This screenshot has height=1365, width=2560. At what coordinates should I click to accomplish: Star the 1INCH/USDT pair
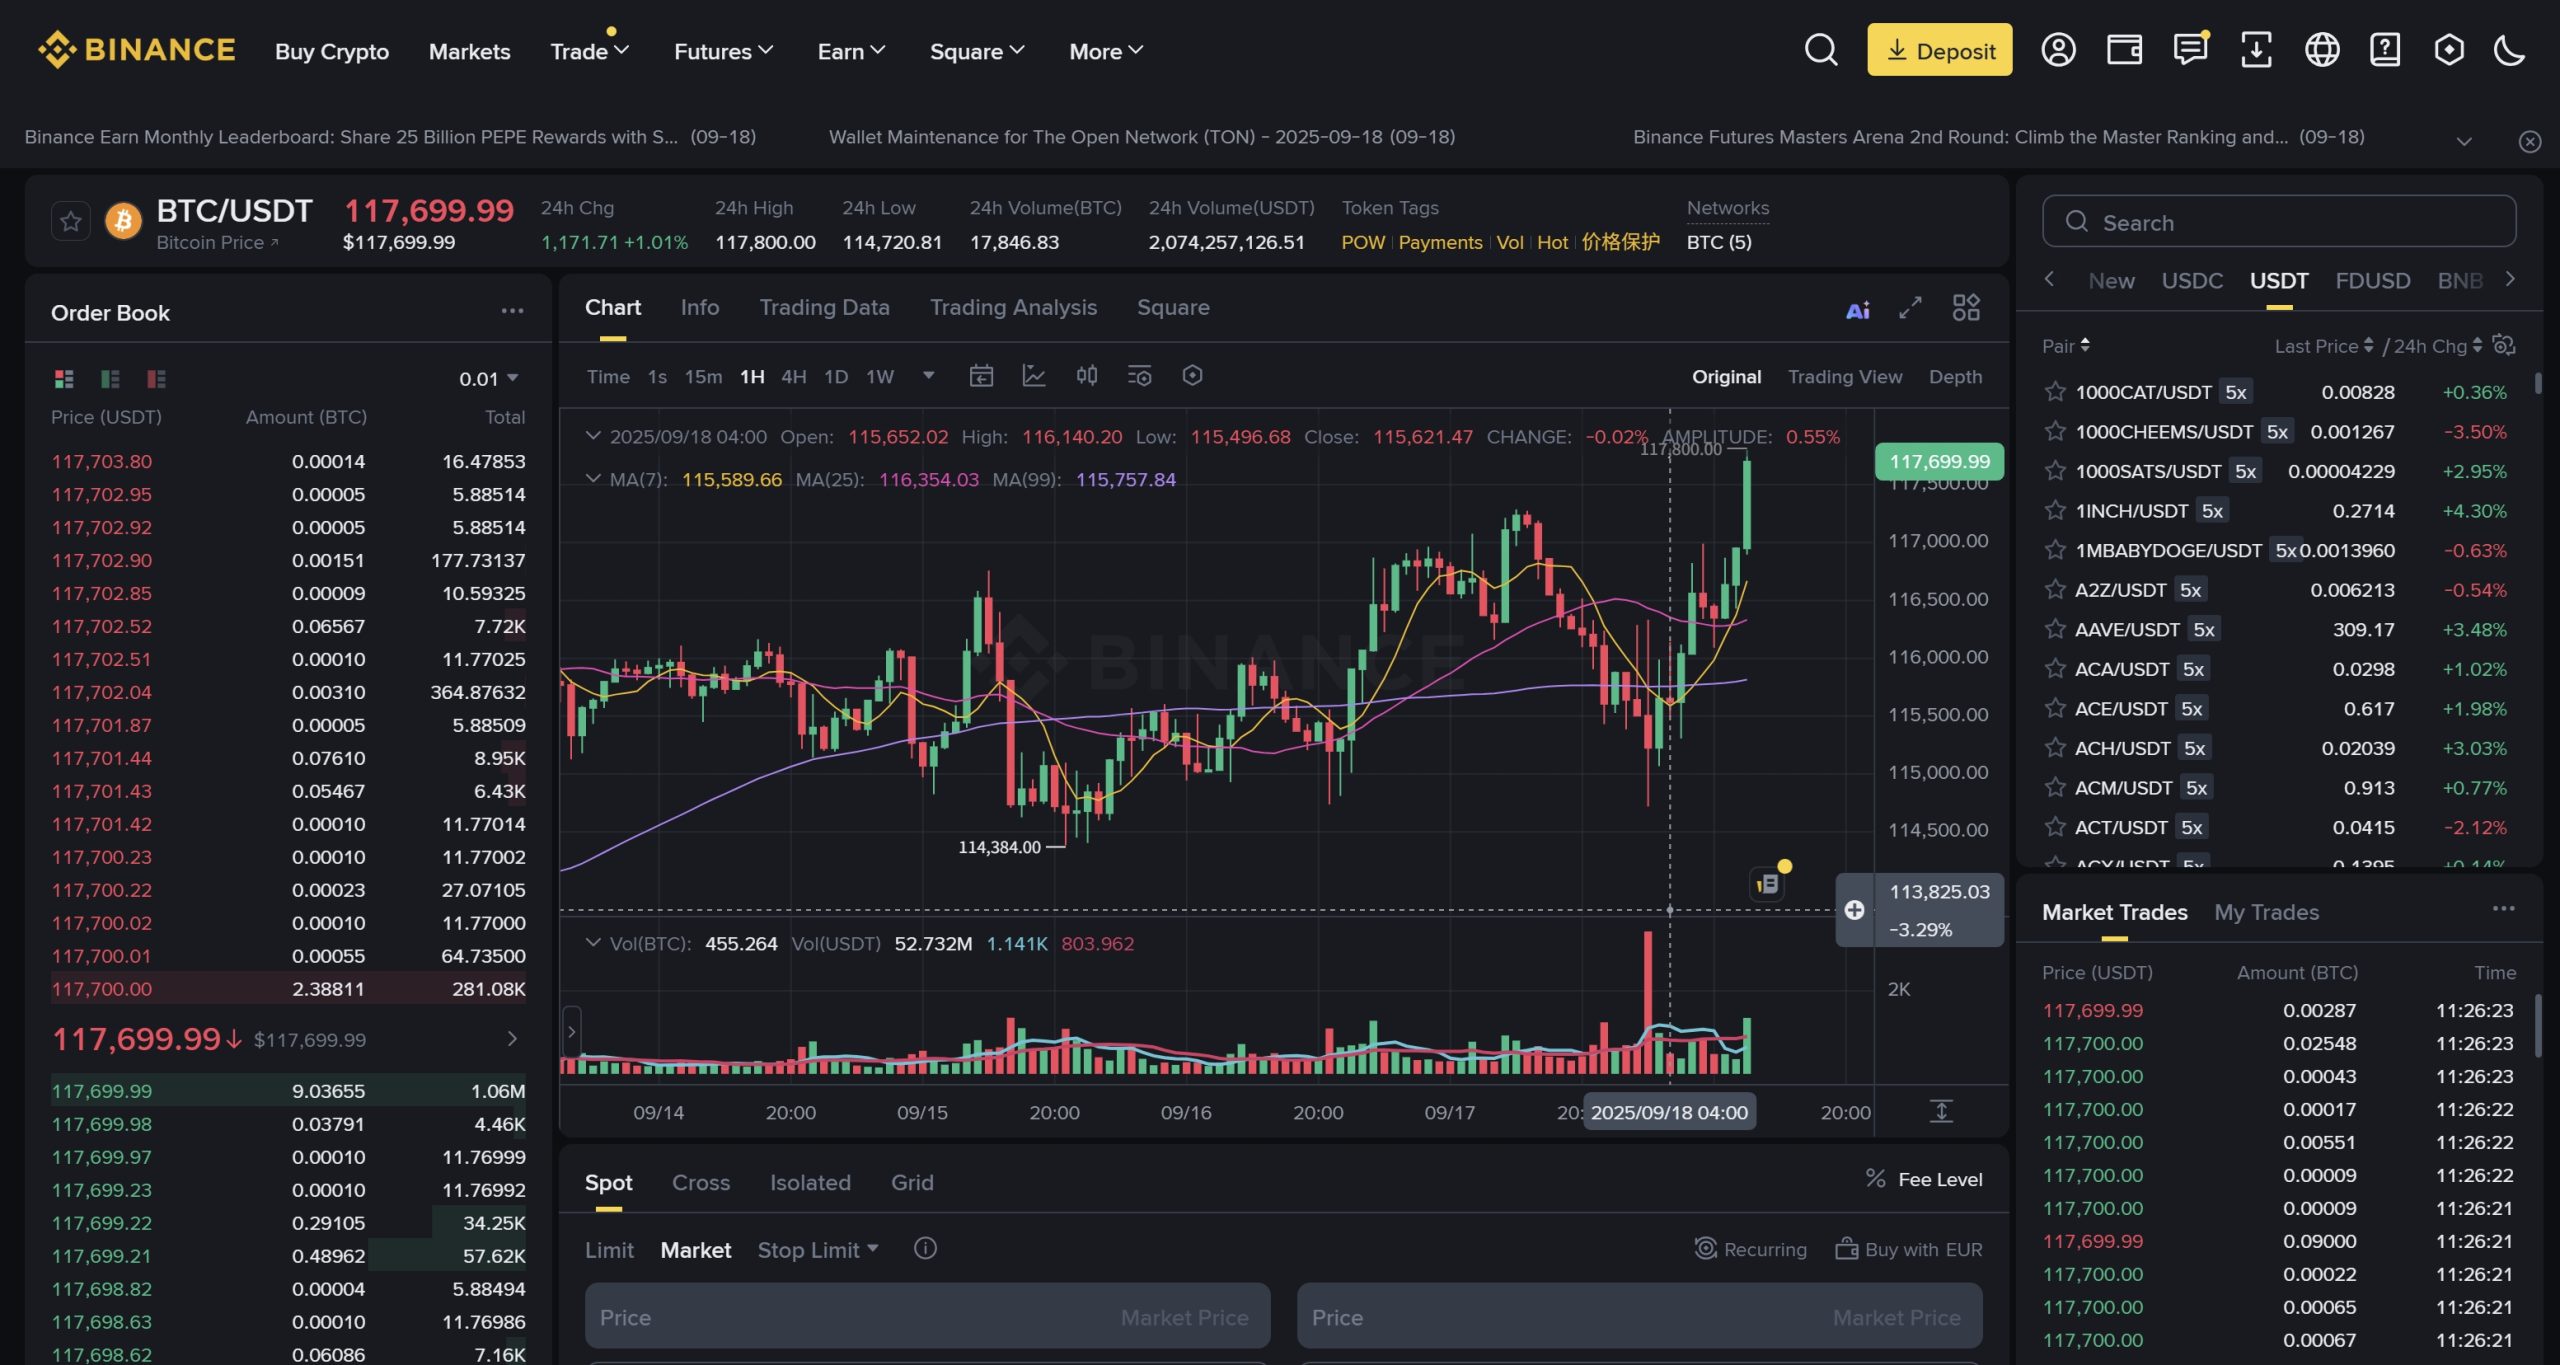[2055, 511]
